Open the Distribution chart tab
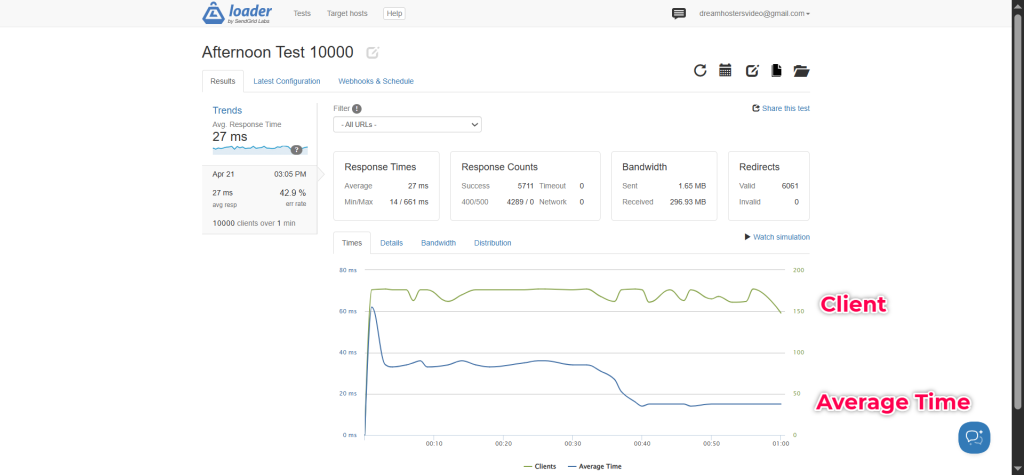 (492, 243)
